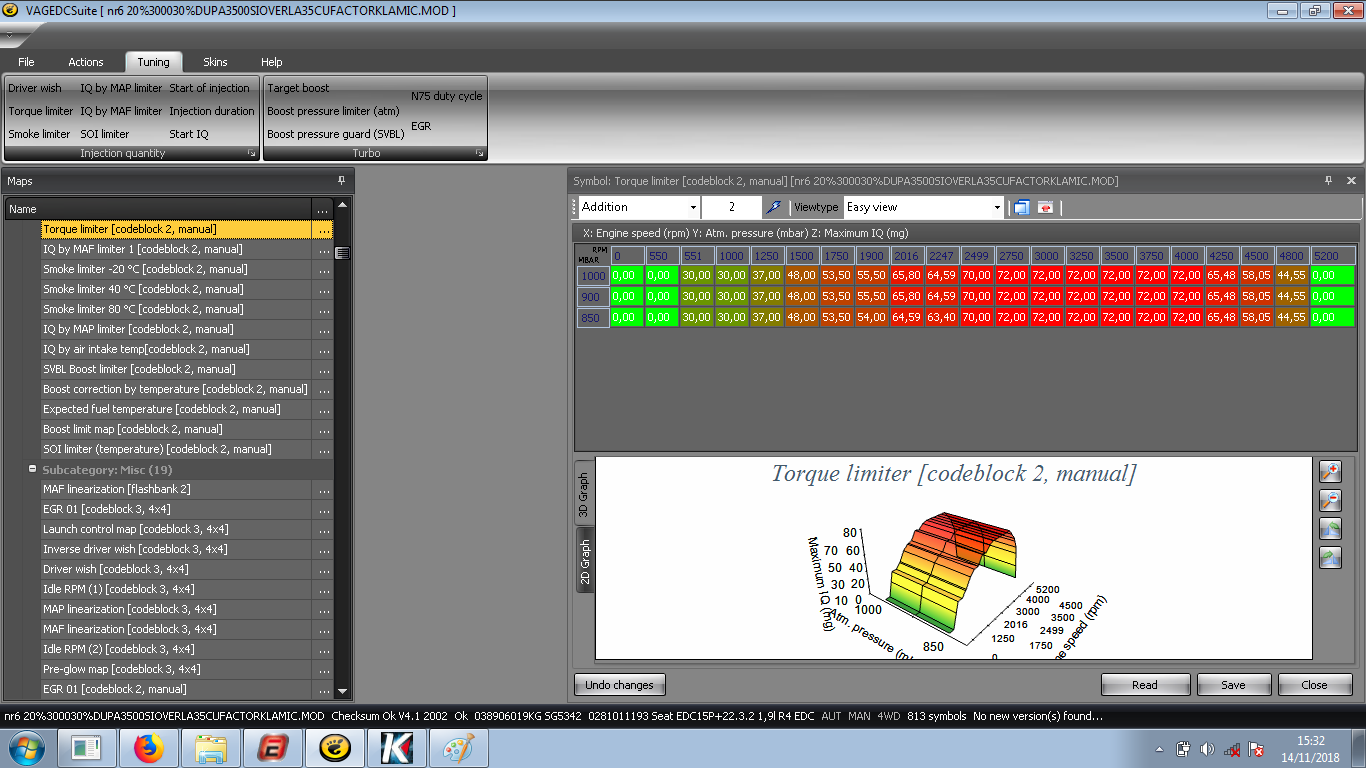Screen dimensions: 1366x768
Task: Click the red-dot camera toolbar icon
Action: [1045, 207]
